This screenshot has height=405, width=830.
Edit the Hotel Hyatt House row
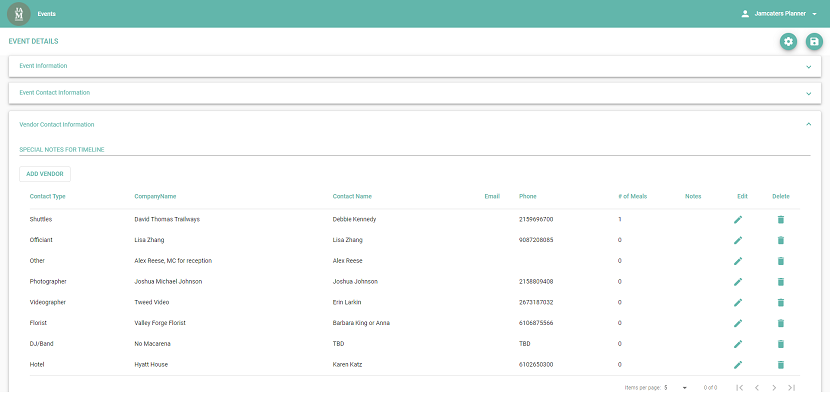[x=738, y=365]
